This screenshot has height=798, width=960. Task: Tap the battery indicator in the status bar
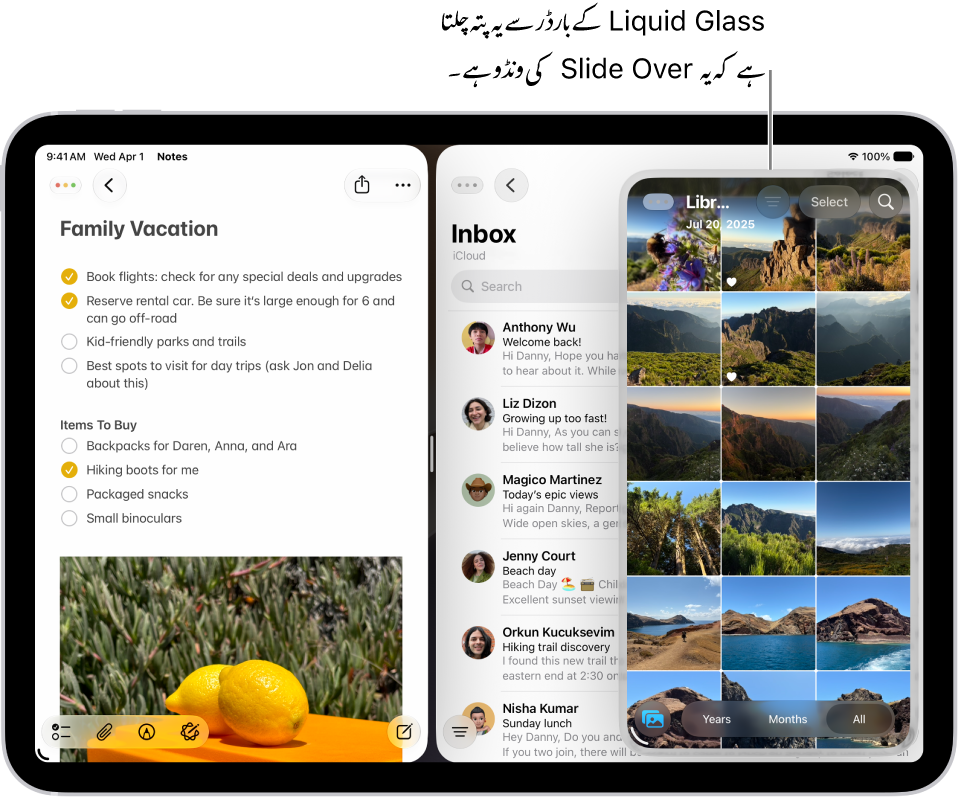pyautogui.click(x=904, y=157)
